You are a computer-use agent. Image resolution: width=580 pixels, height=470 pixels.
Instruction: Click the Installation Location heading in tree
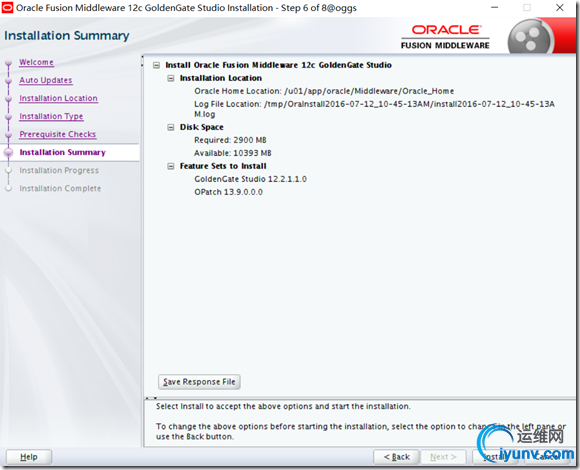[x=221, y=78]
